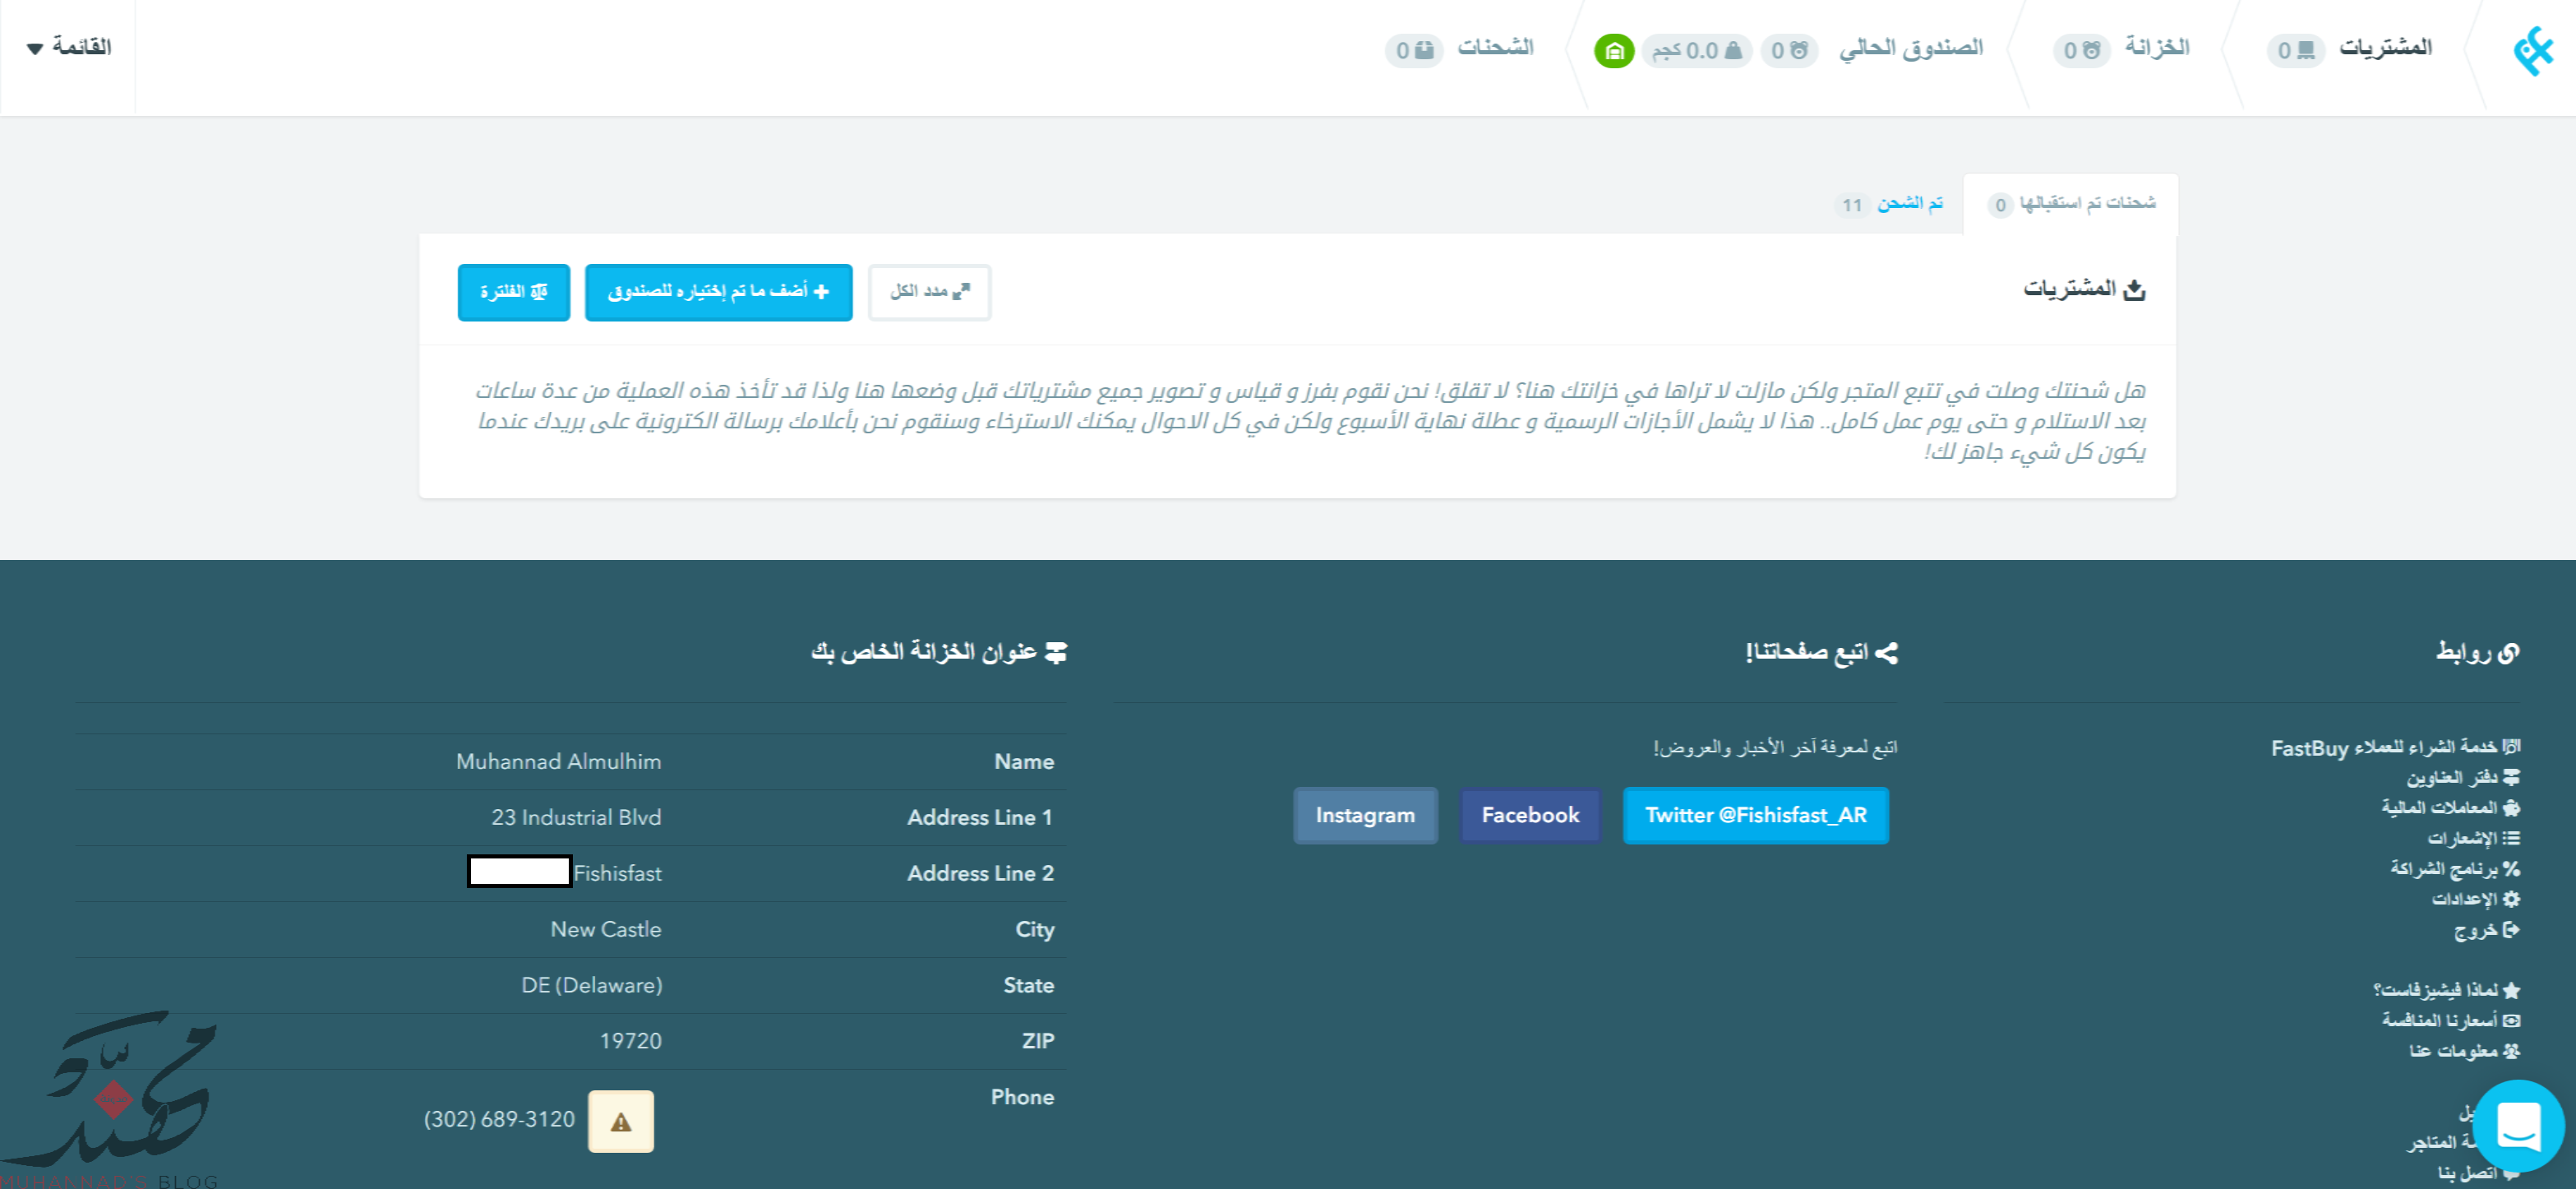
Task: Click the مدد الكل expand-all button
Action: [930, 292]
